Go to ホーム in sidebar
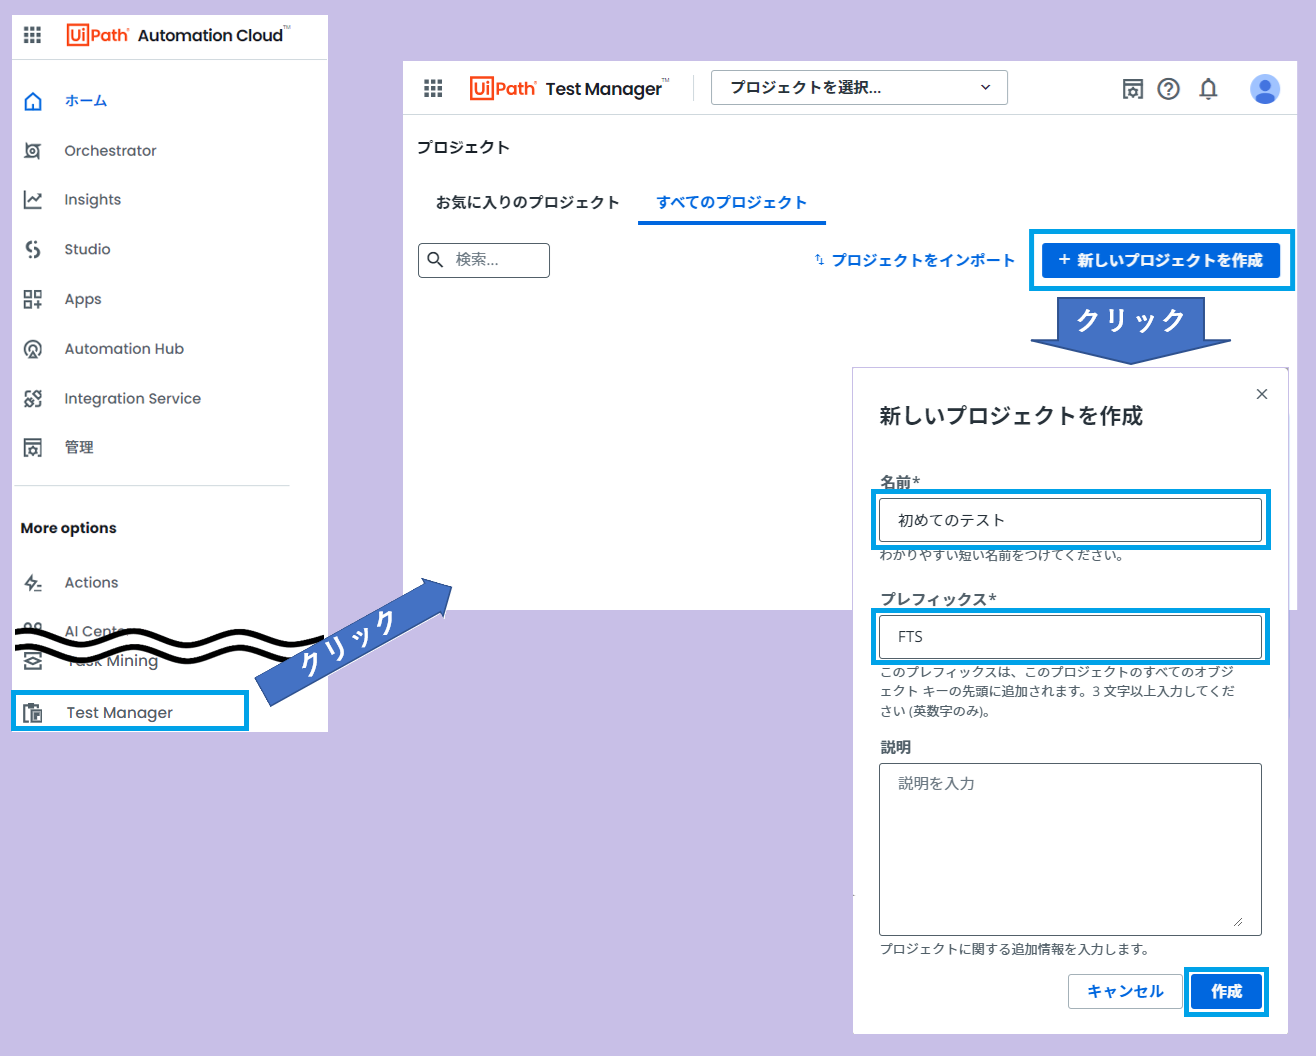1316x1056 pixels. click(86, 101)
